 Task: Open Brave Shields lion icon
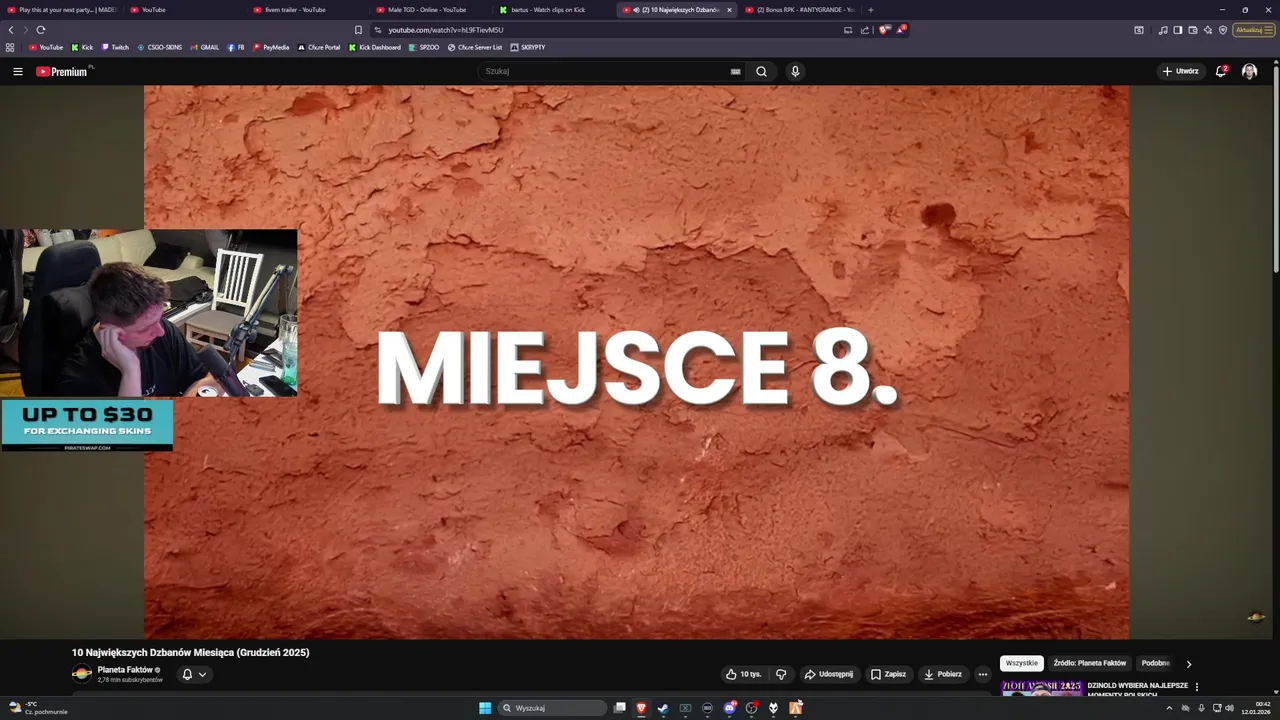click(884, 30)
